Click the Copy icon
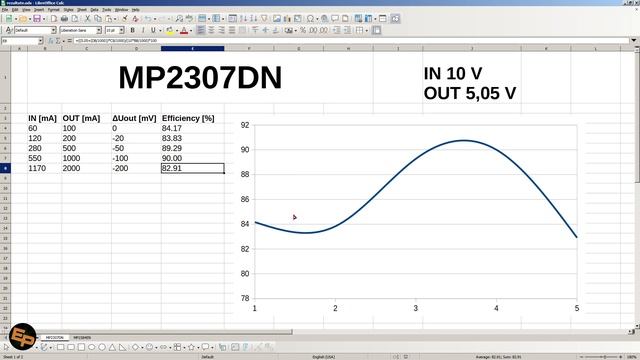This screenshot has width=640, height=360. 98,19
